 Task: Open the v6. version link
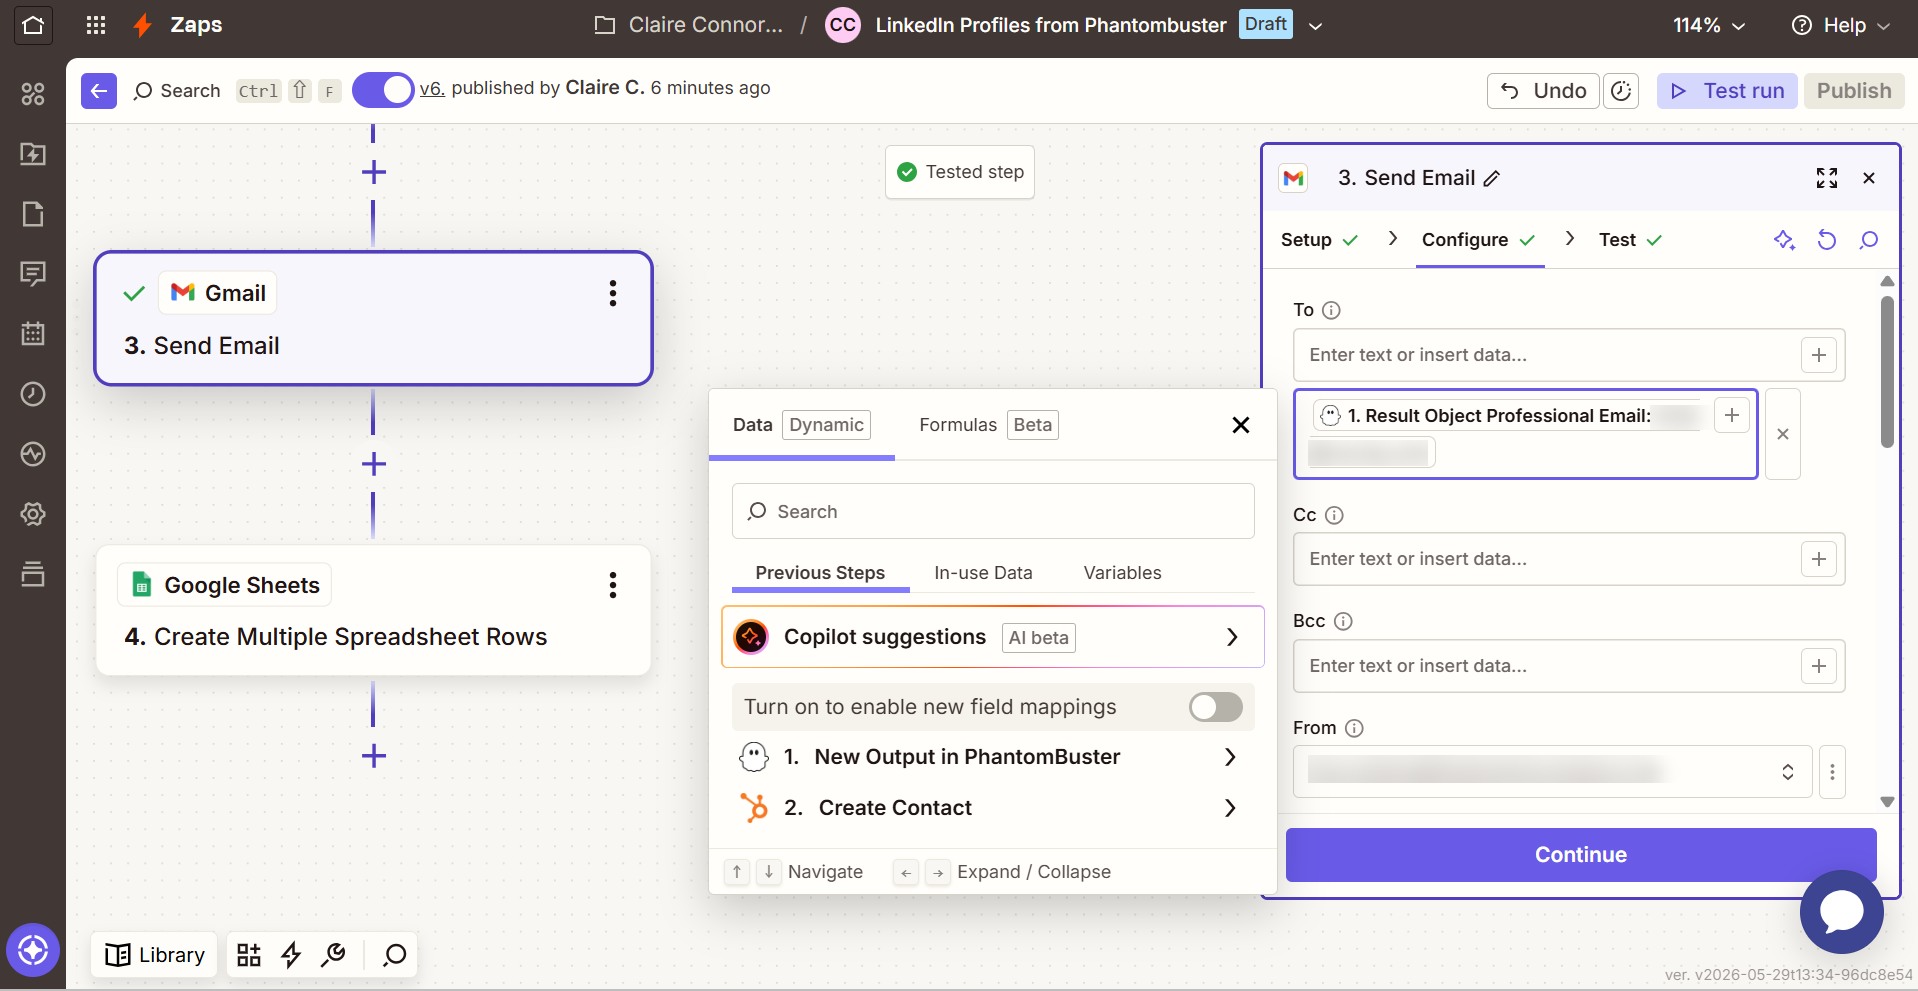click(432, 88)
